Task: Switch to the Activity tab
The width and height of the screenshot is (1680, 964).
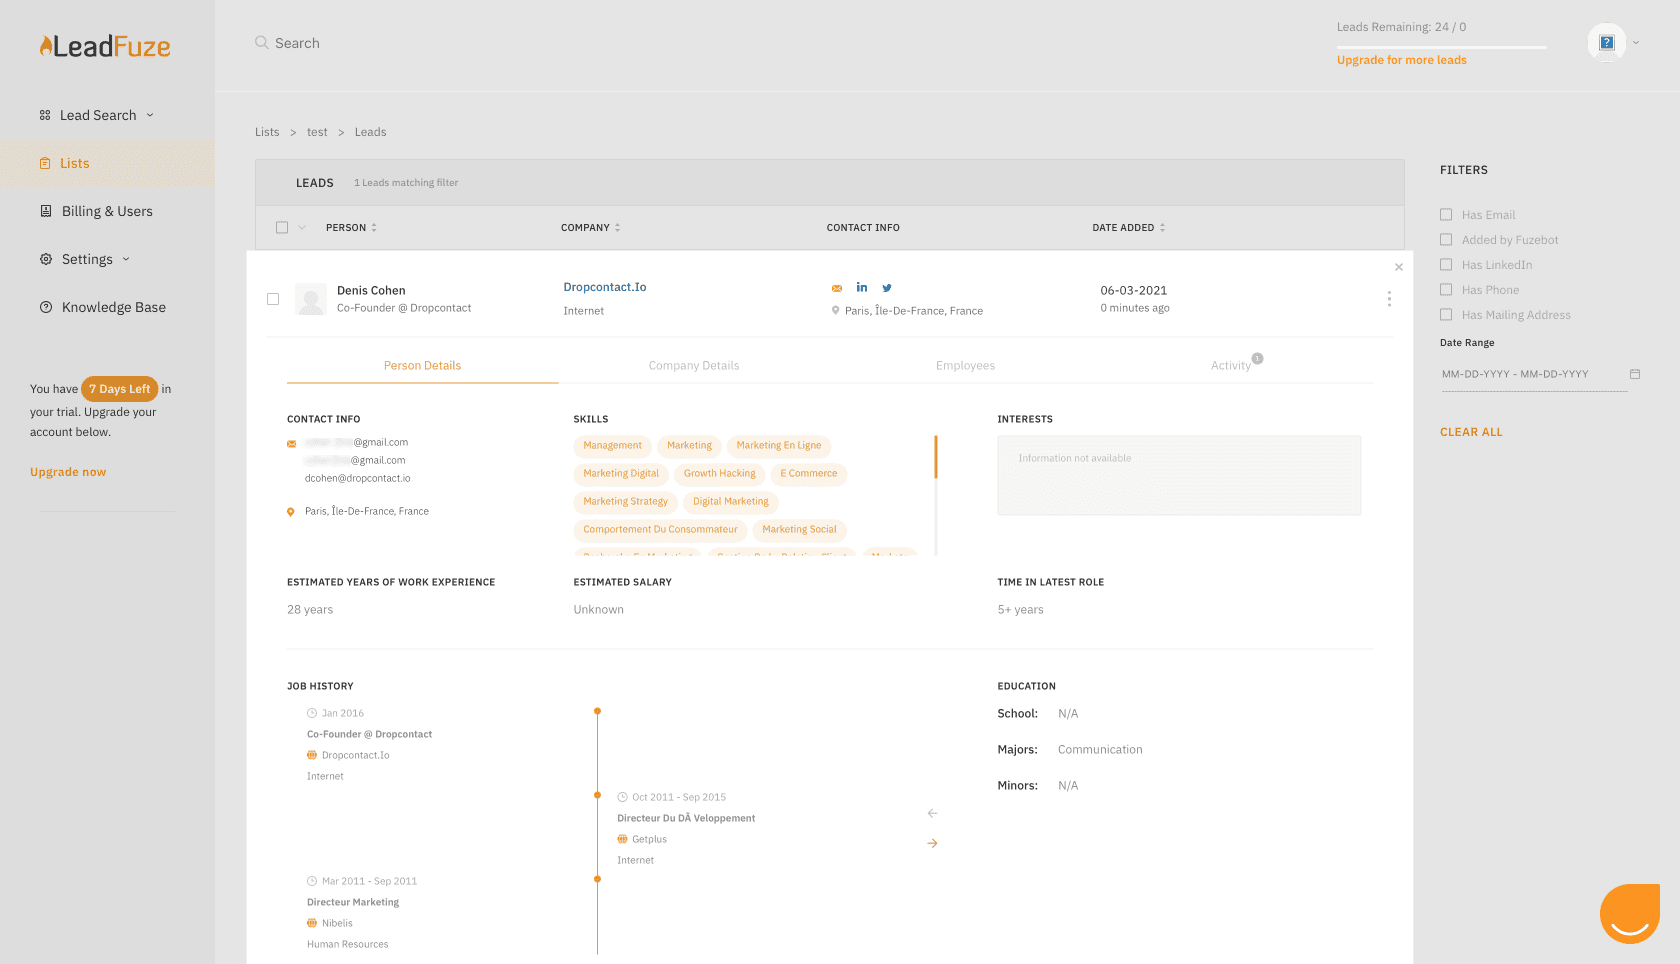Action: 1231,366
